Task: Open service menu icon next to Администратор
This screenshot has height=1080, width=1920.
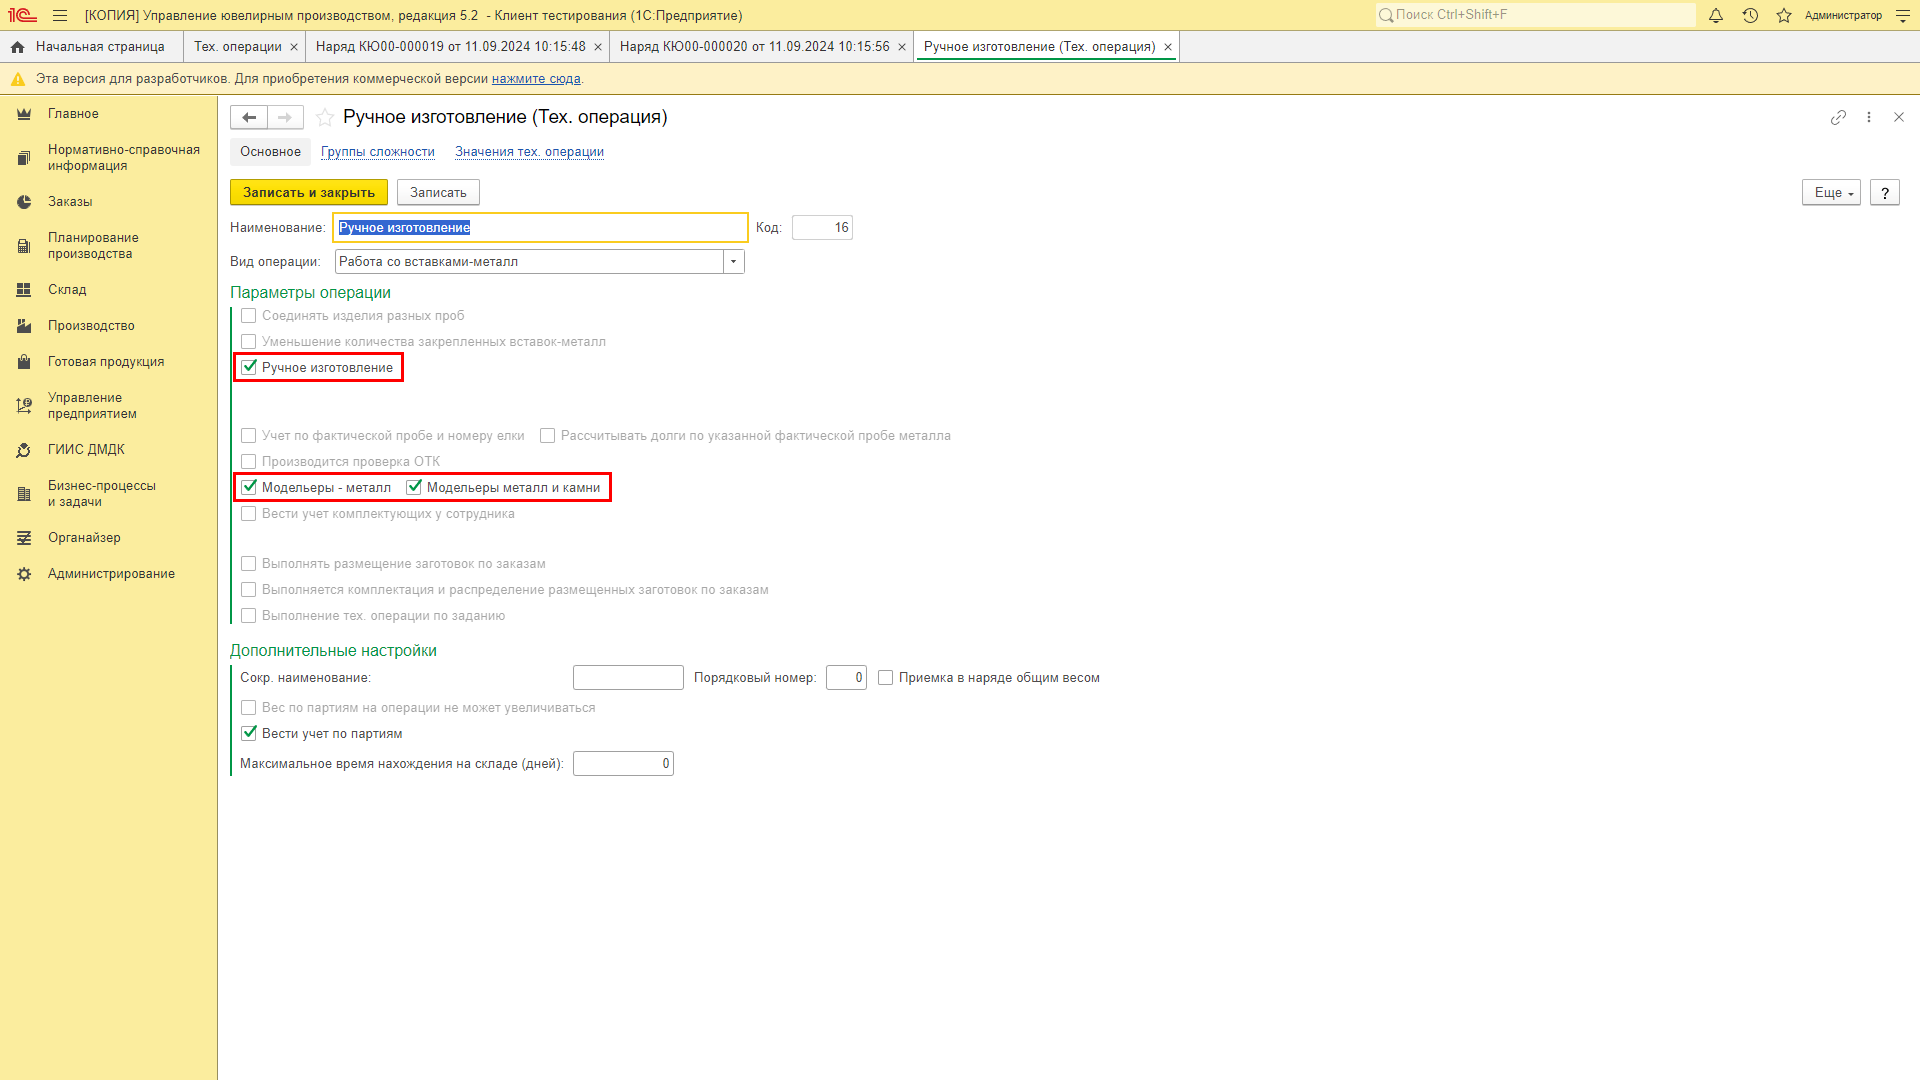Action: (x=1903, y=15)
